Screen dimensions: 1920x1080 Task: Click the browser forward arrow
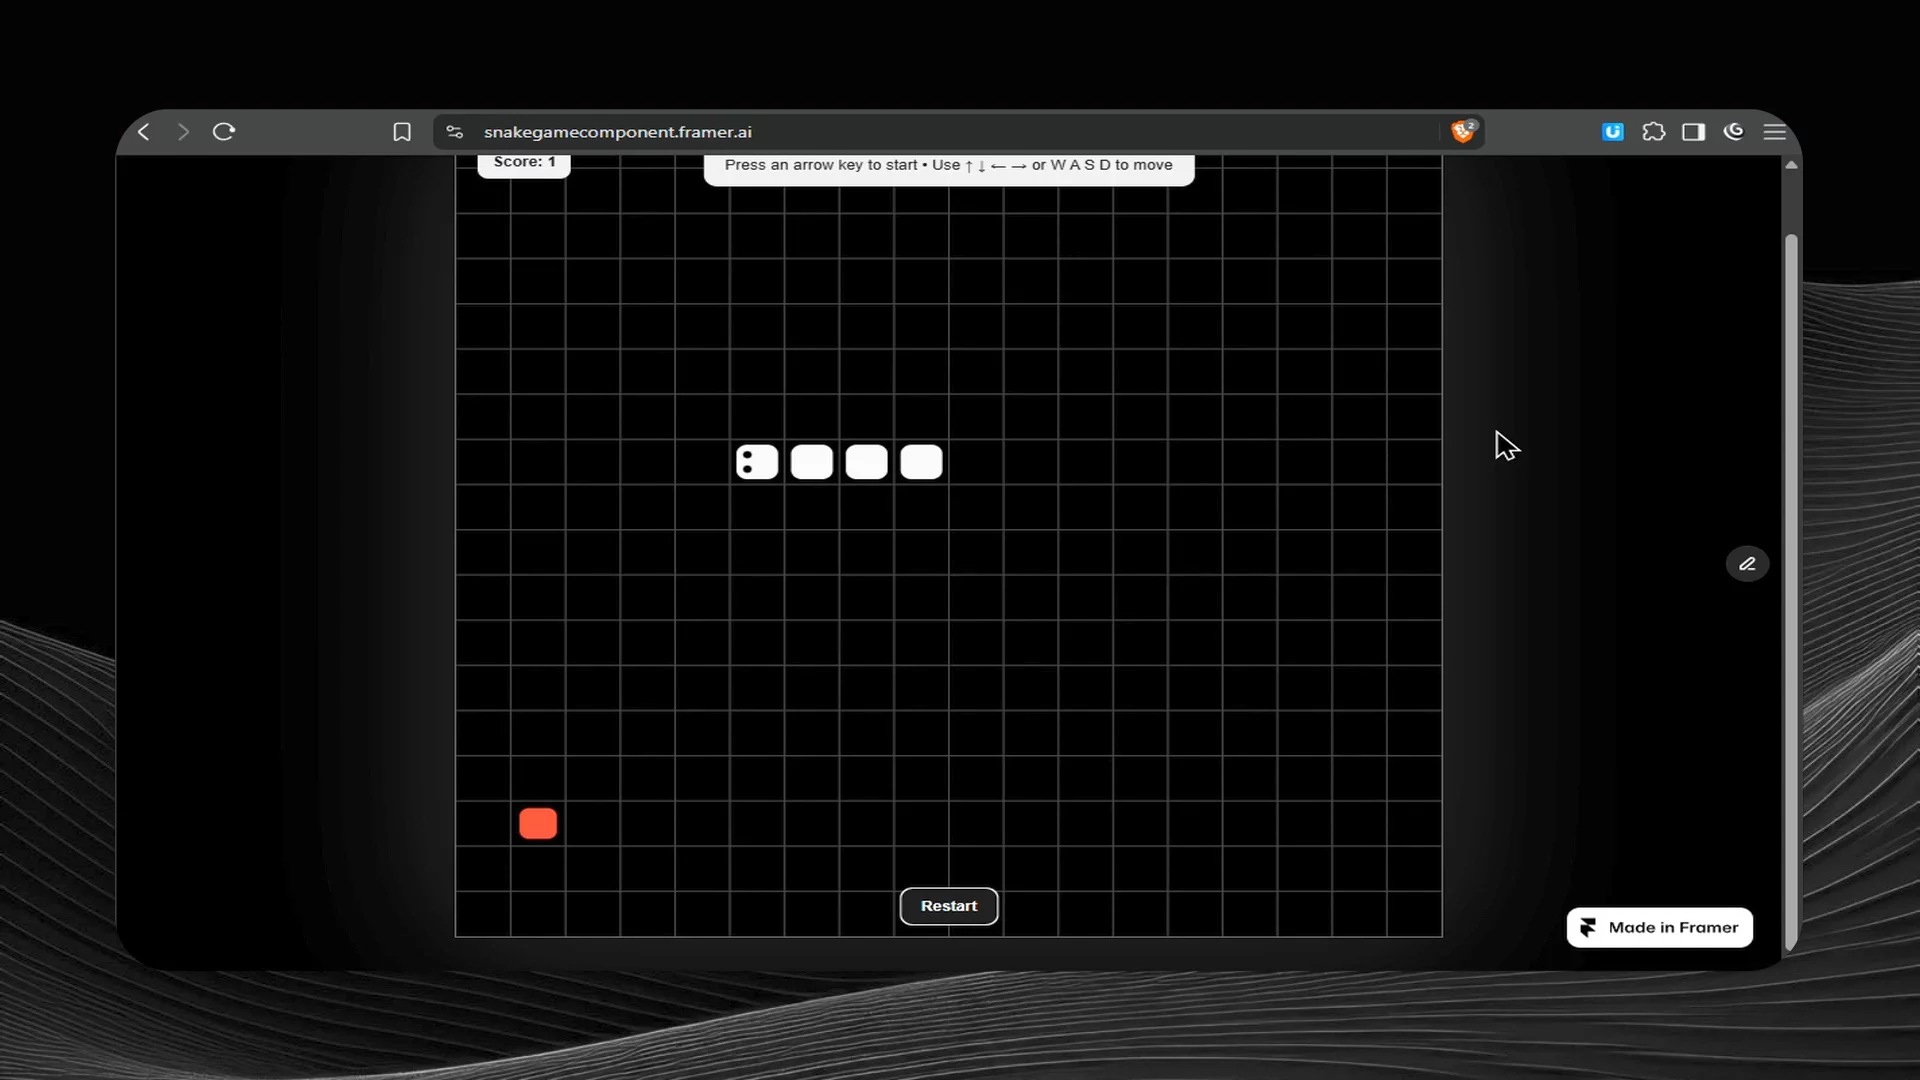coord(183,132)
